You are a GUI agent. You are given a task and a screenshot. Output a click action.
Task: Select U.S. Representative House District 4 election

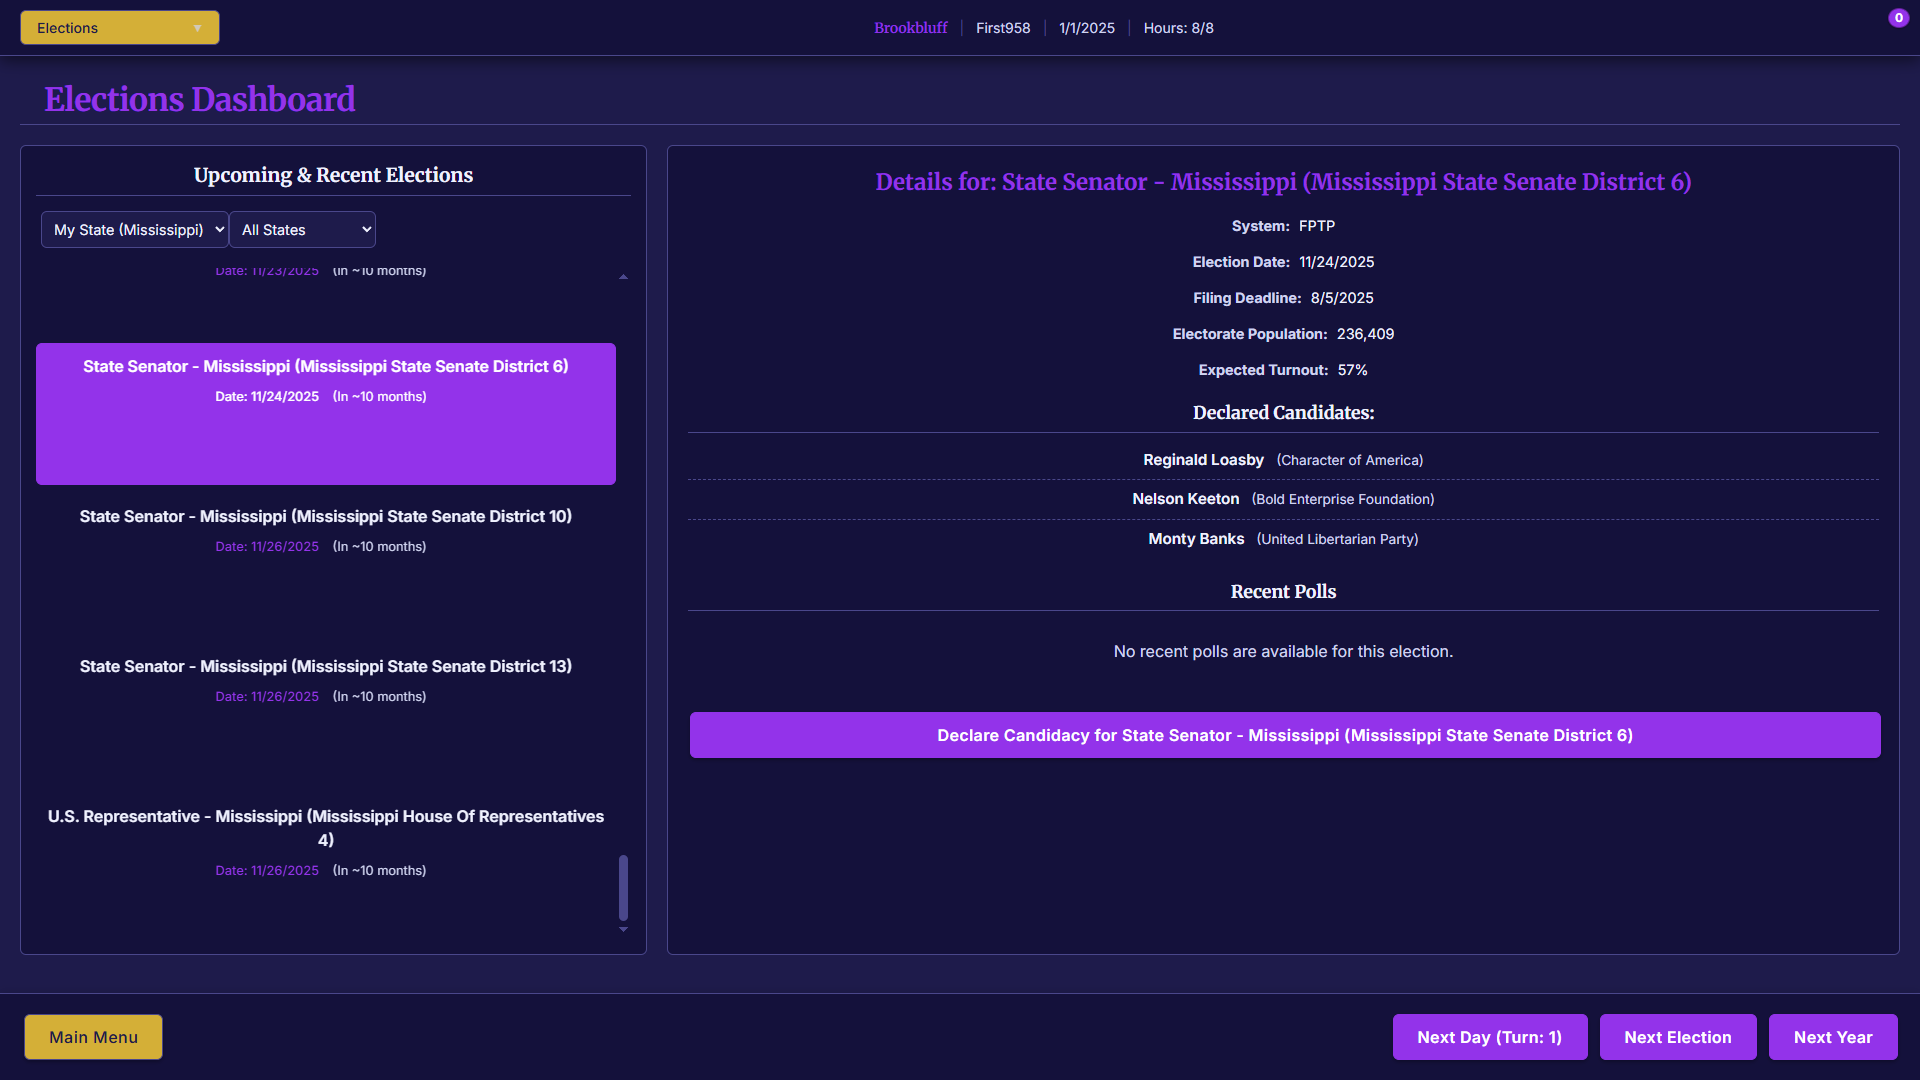point(326,840)
